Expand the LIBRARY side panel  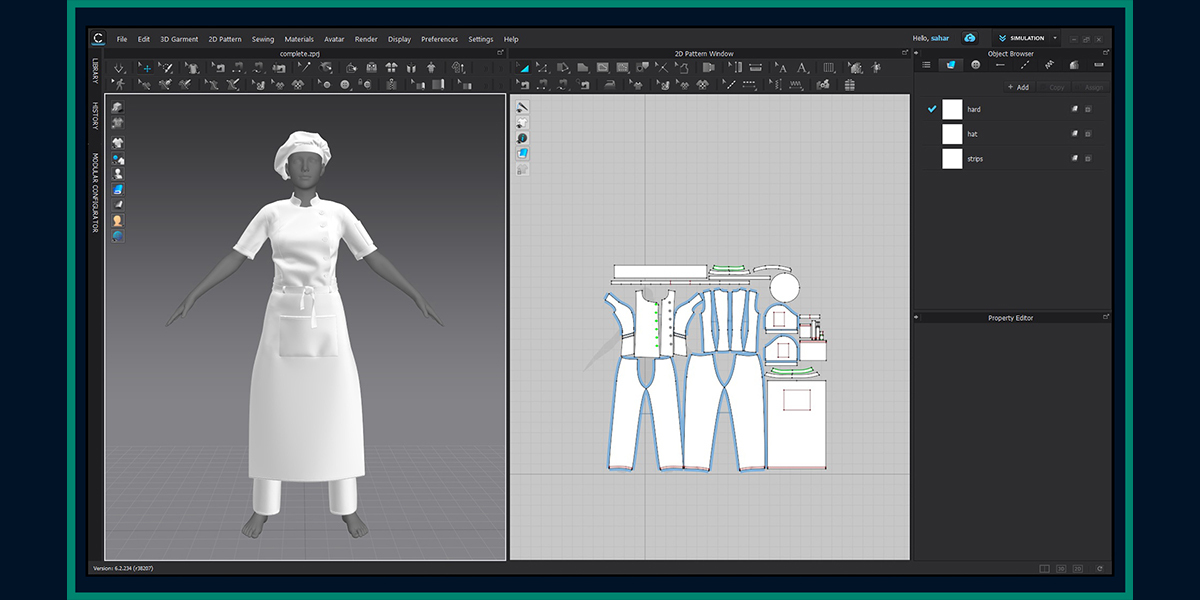96,71
